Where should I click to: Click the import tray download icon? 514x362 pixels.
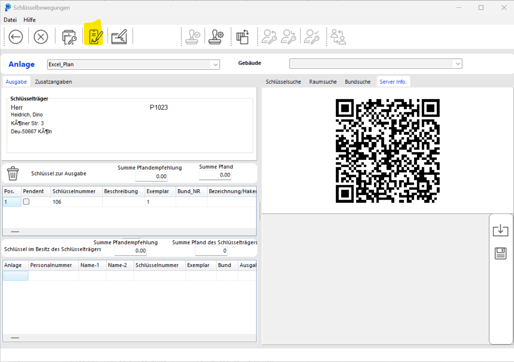coord(500,230)
